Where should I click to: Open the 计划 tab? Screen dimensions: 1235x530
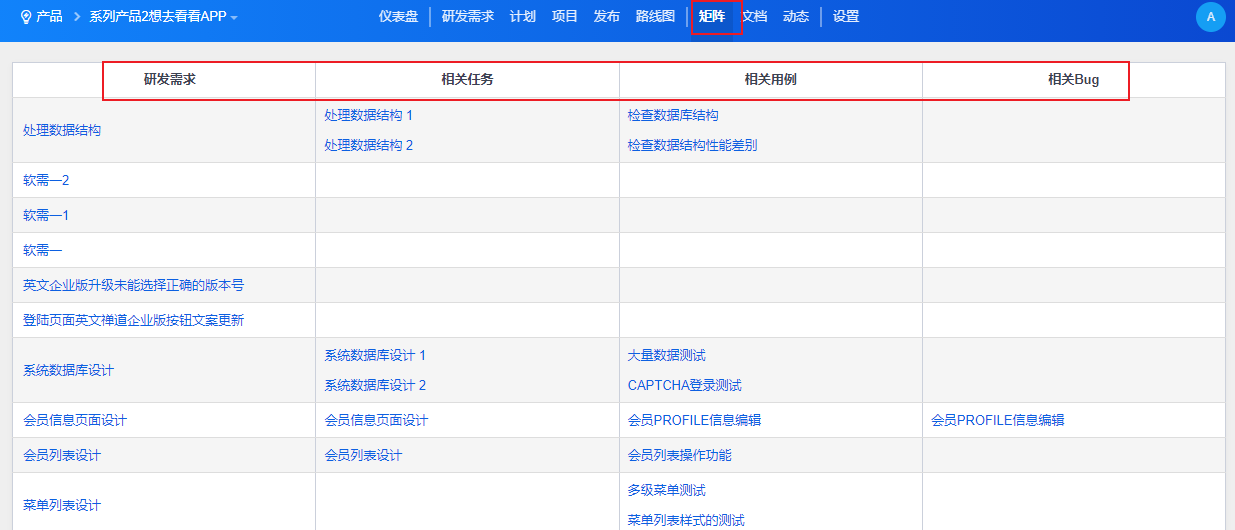523,17
